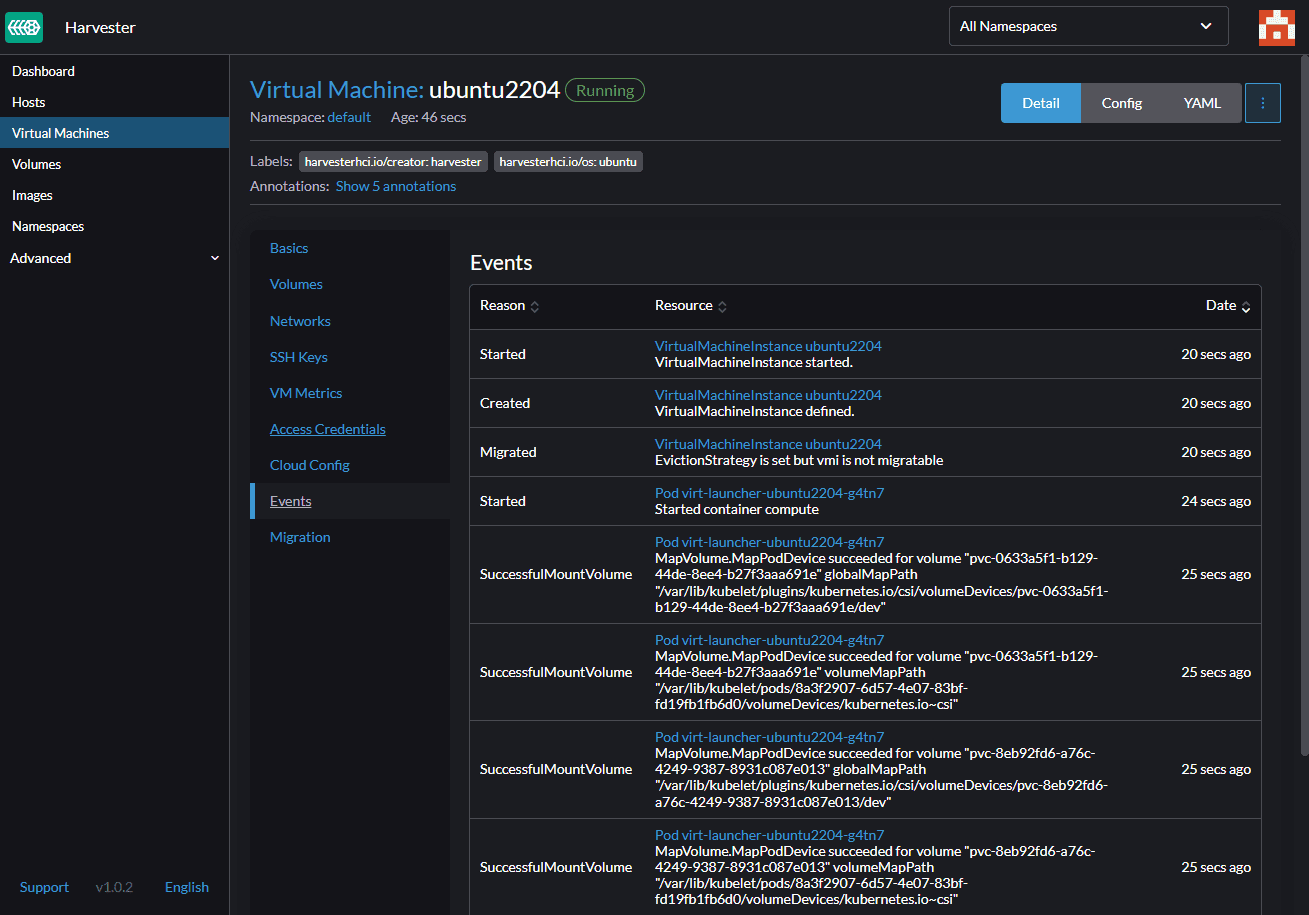
Task: Open the default namespace link
Action: (x=349, y=117)
